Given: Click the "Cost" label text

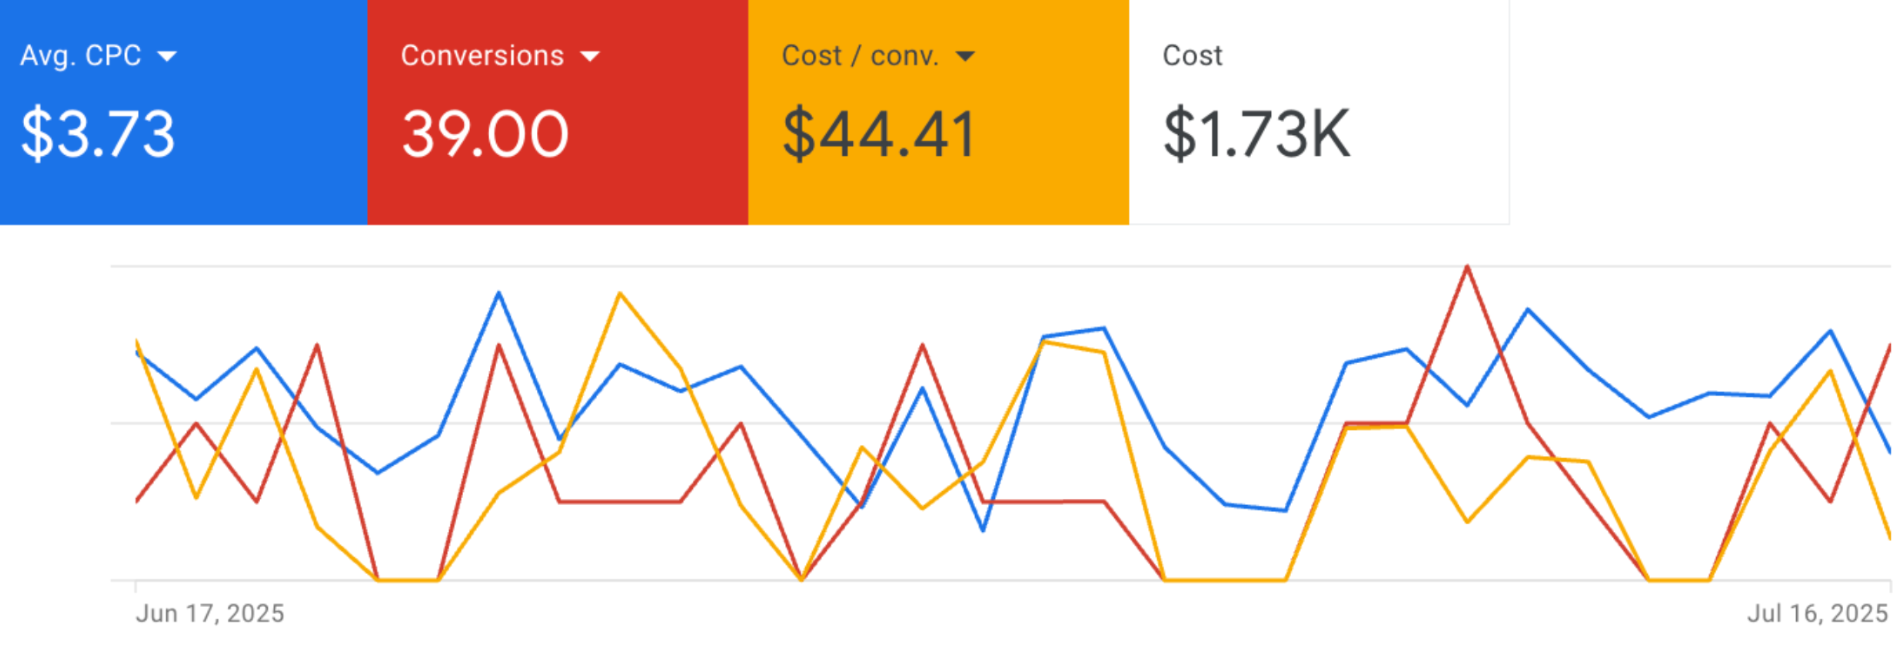Looking at the screenshot, I should (x=1192, y=56).
